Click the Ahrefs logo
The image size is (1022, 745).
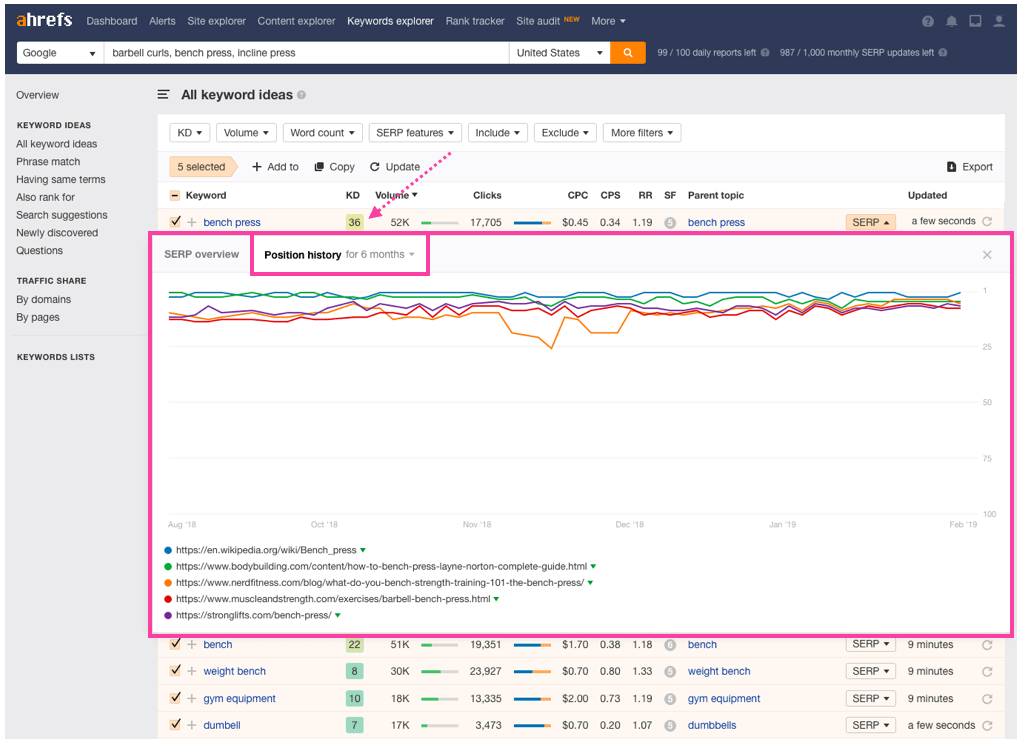44,20
